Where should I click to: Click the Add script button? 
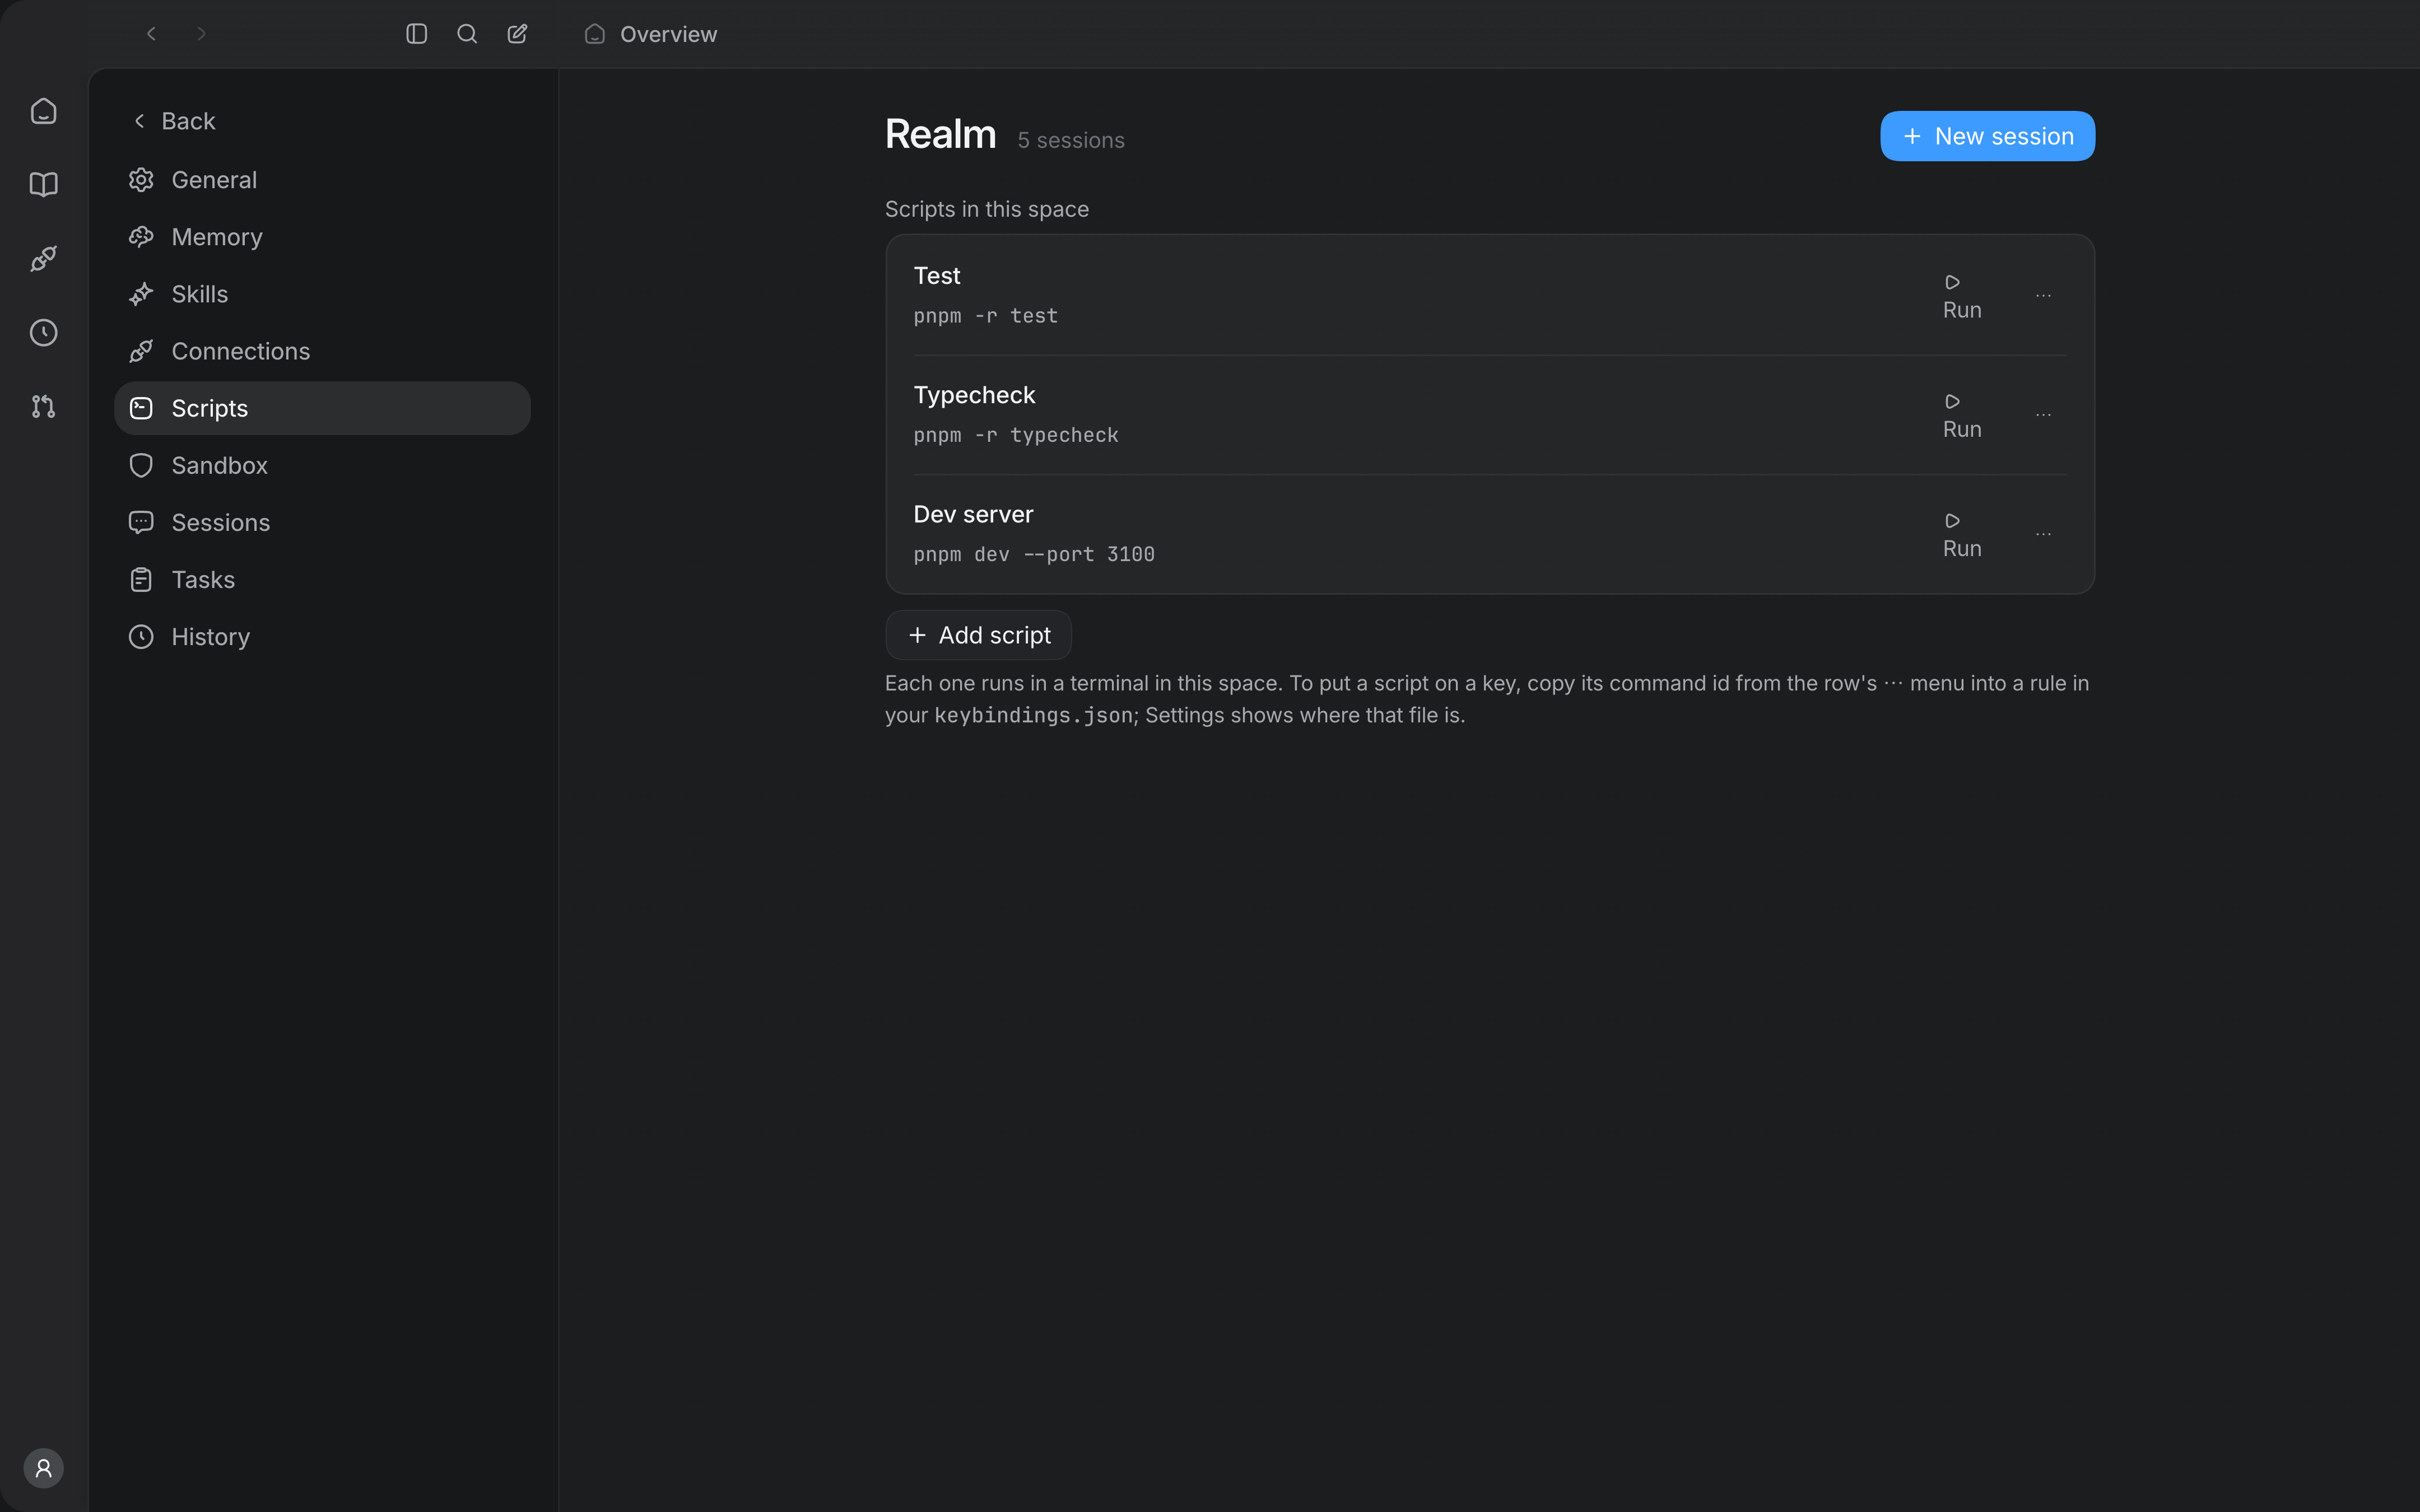tap(978, 635)
